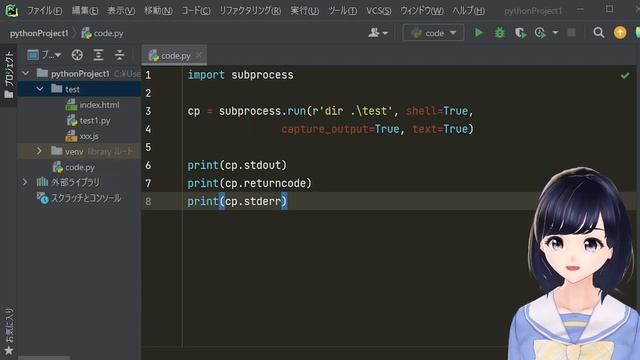Open Search Everywhere magnifier icon
This screenshot has width=640, height=360.
tap(598, 33)
